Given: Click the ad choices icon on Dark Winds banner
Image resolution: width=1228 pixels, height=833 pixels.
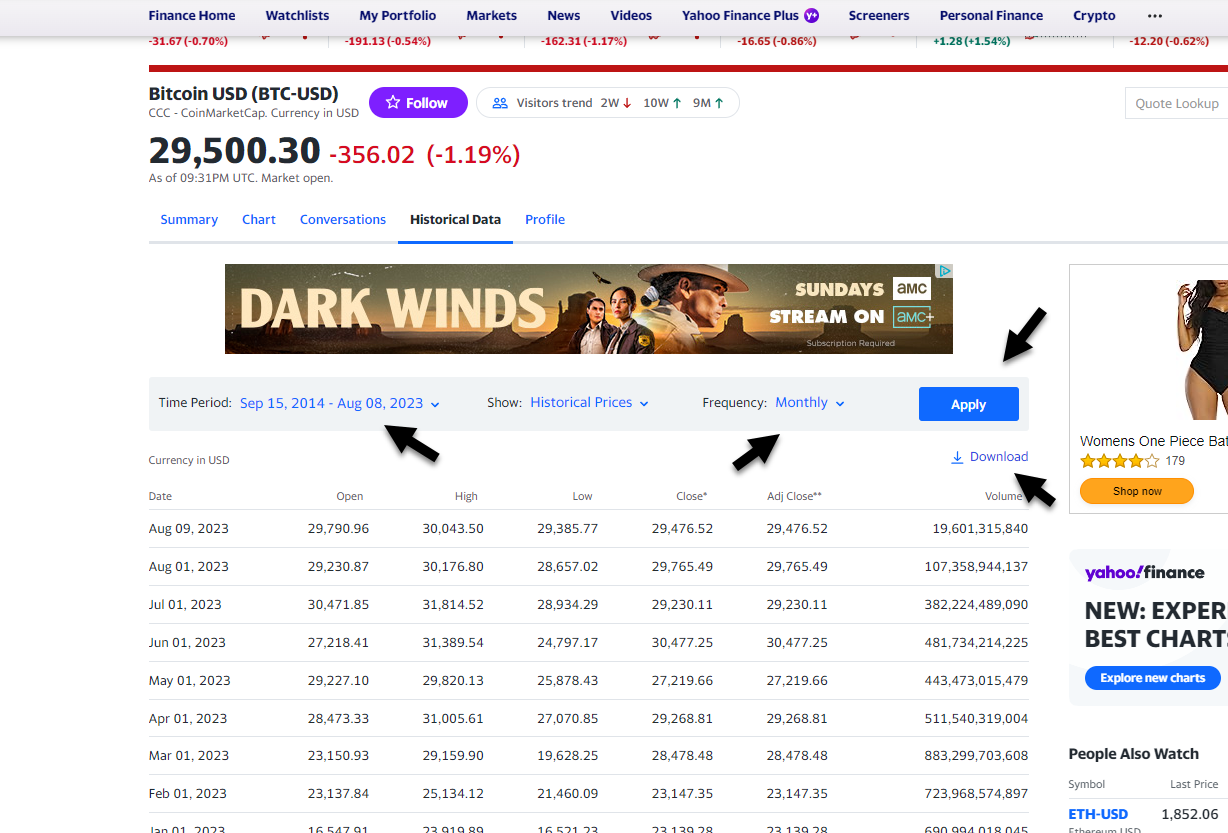Looking at the screenshot, I should point(945,271).
